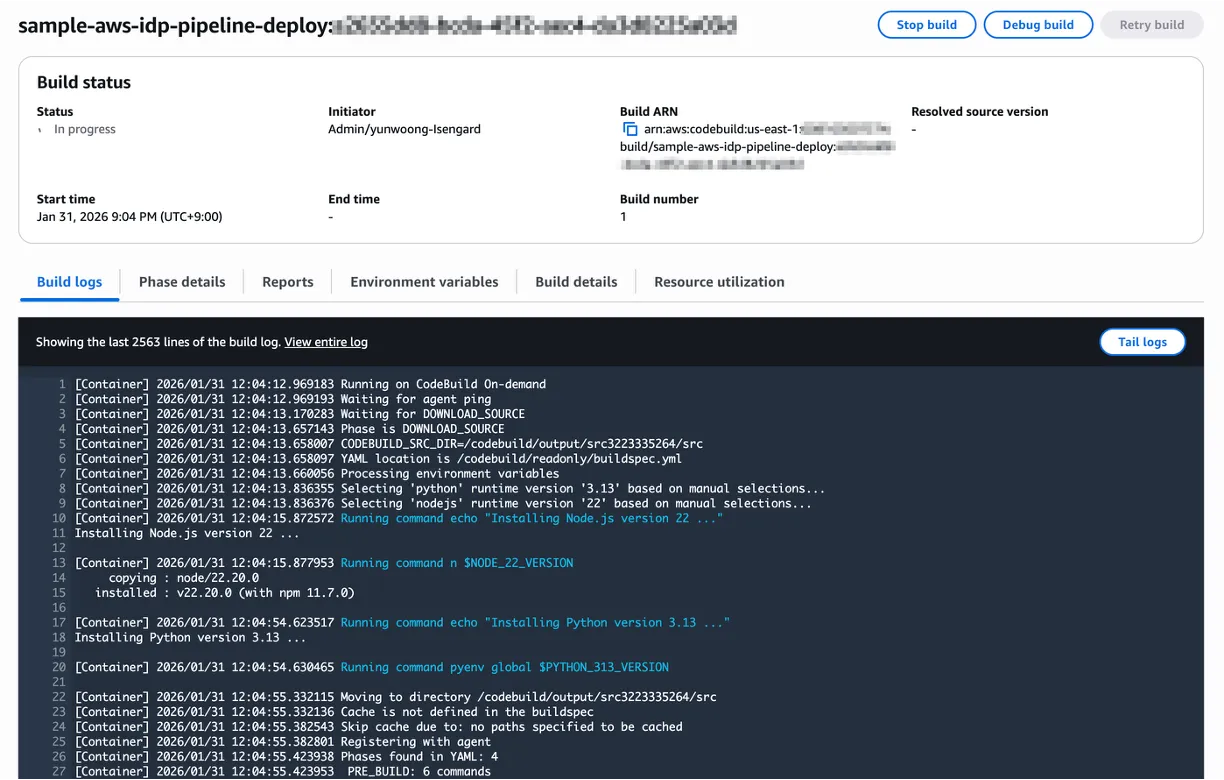Enable Tail logs in the log viewer
The height and width of the screenshot is (780, 1224).
(x=1142, y=341)
